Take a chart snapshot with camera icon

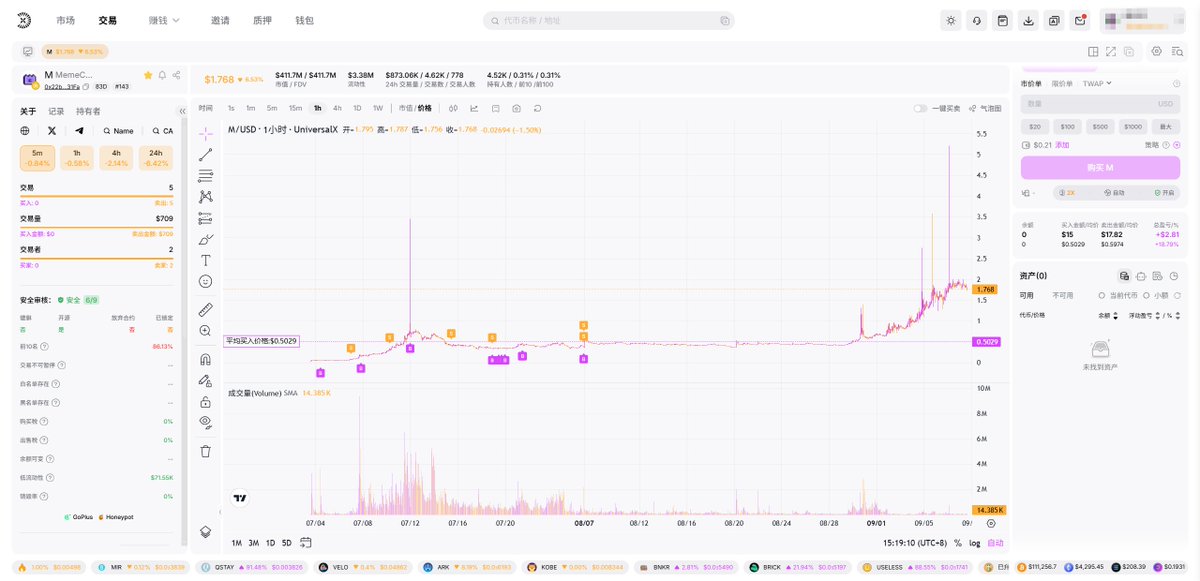tap(516, 108)
